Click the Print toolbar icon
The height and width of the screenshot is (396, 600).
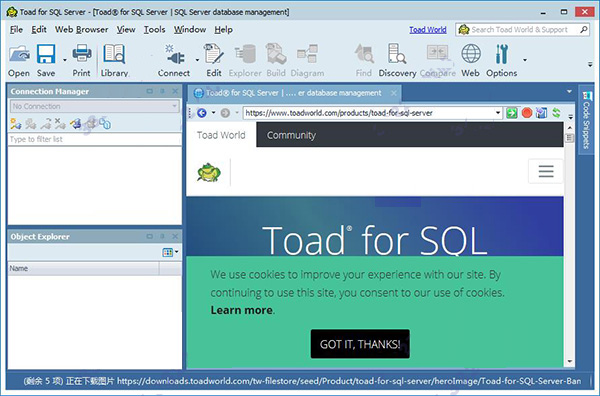tap(82, 54)
